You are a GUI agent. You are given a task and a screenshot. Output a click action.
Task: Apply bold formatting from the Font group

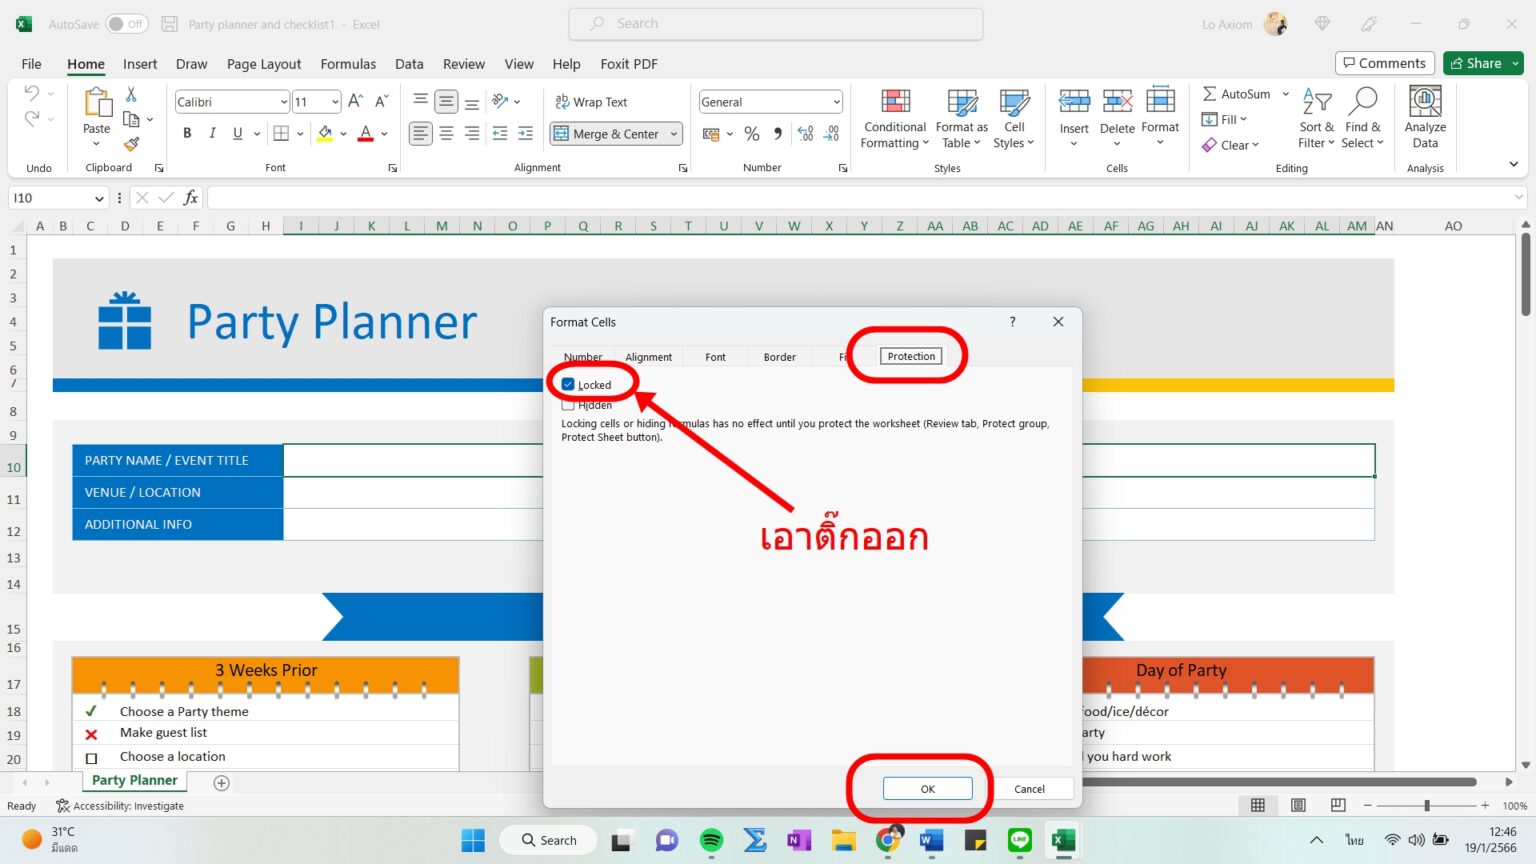click(x=186, y=132)
